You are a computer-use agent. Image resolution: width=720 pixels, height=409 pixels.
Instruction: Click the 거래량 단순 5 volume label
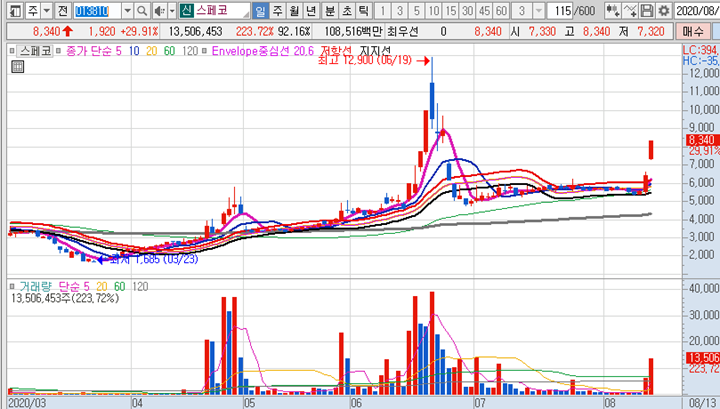(x=54, y=286)
